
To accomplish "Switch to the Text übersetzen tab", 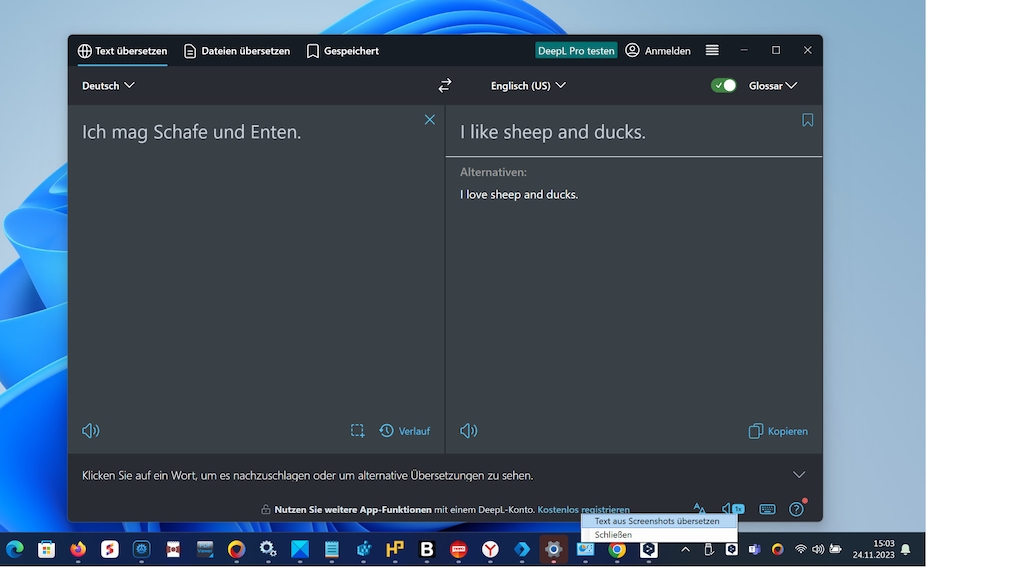I will (122, 51).
